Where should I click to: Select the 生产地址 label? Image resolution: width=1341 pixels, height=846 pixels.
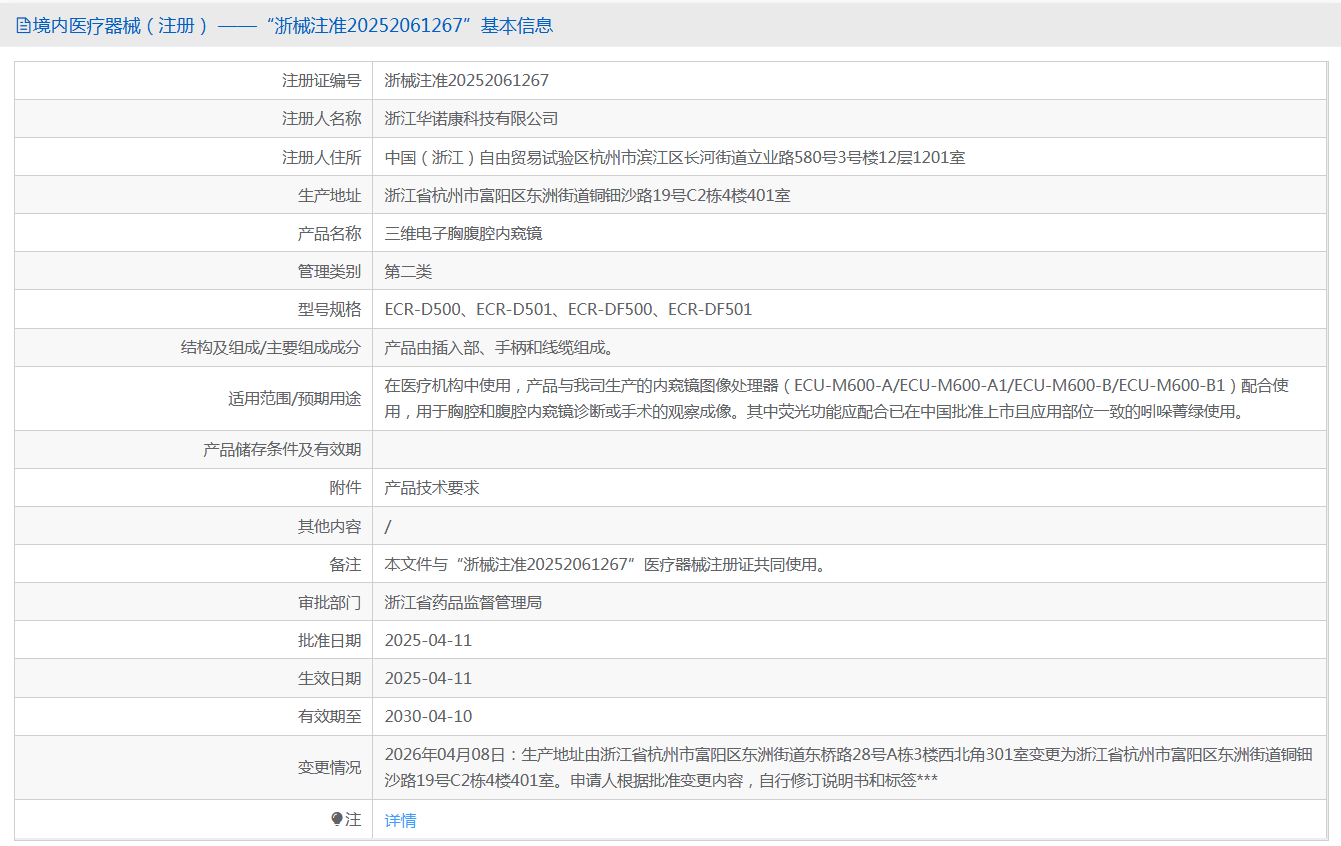[329, 195]
